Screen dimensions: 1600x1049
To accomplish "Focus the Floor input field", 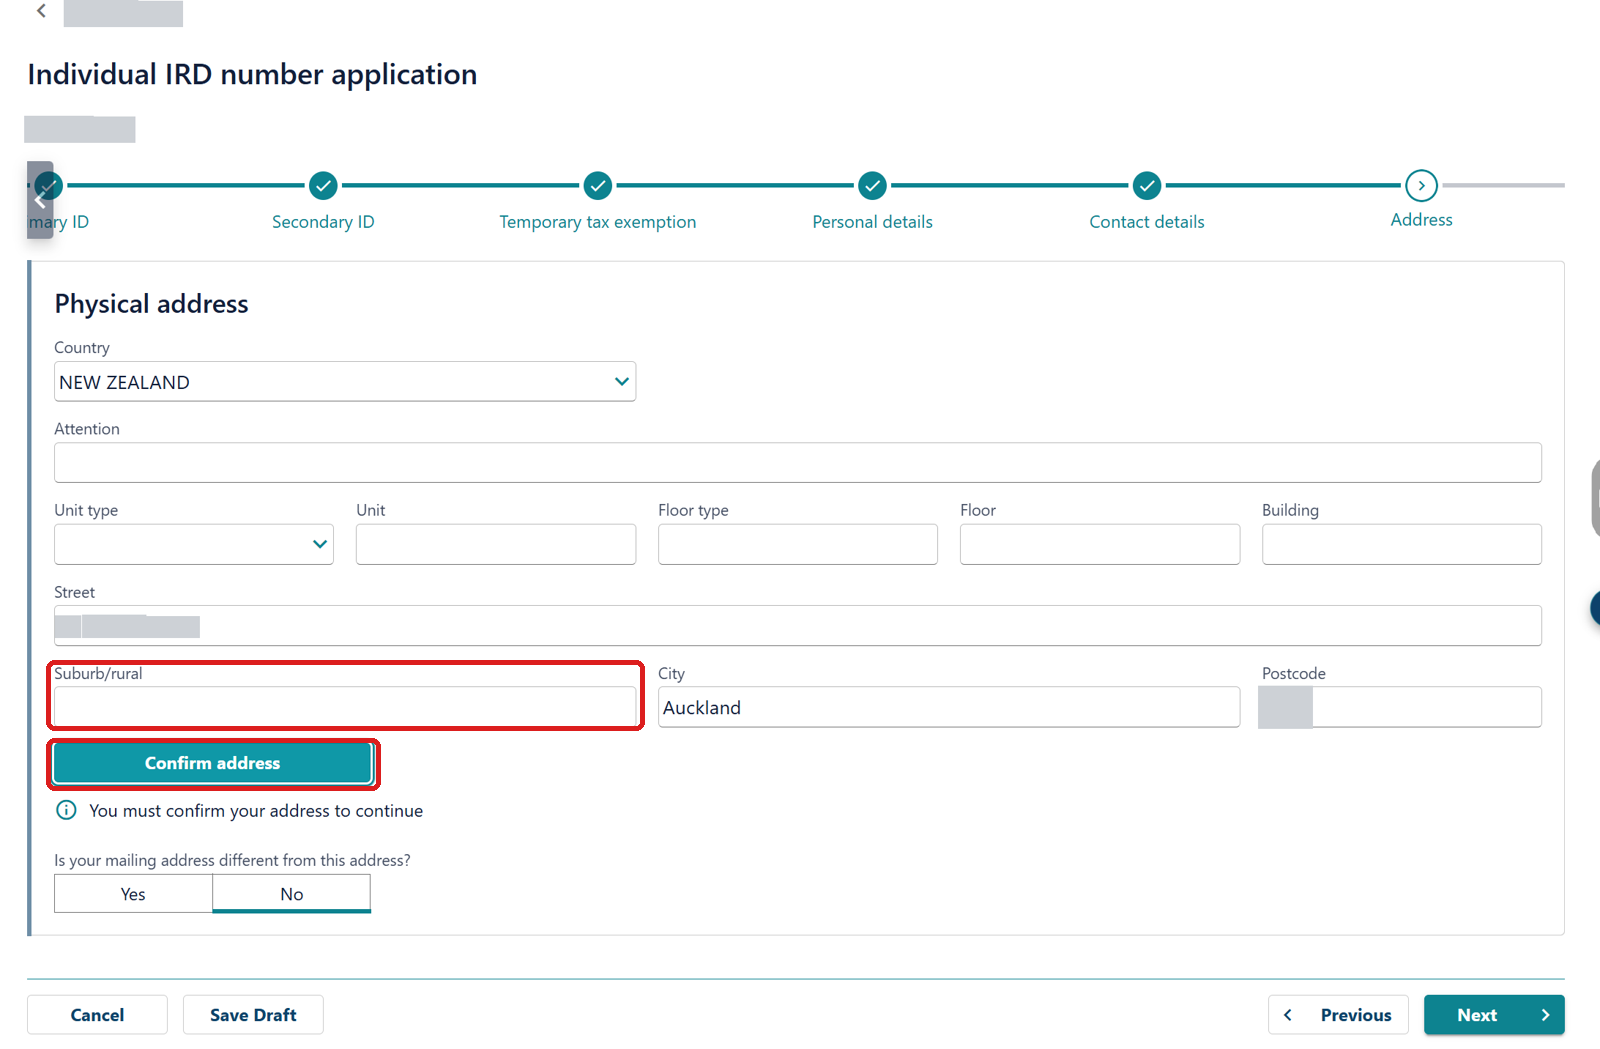I will click(x=1100, y=544).
